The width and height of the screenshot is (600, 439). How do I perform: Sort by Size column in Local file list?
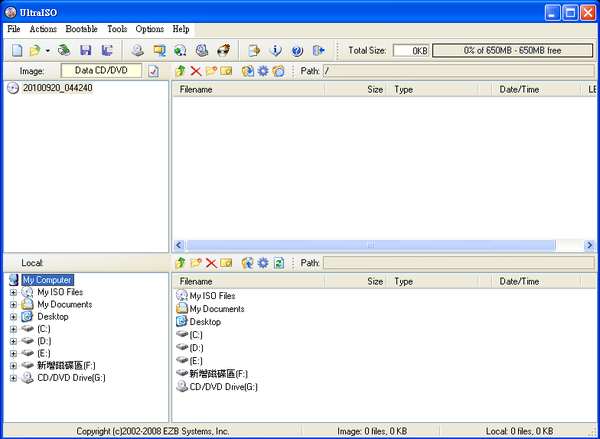click(x=355, y=281)
